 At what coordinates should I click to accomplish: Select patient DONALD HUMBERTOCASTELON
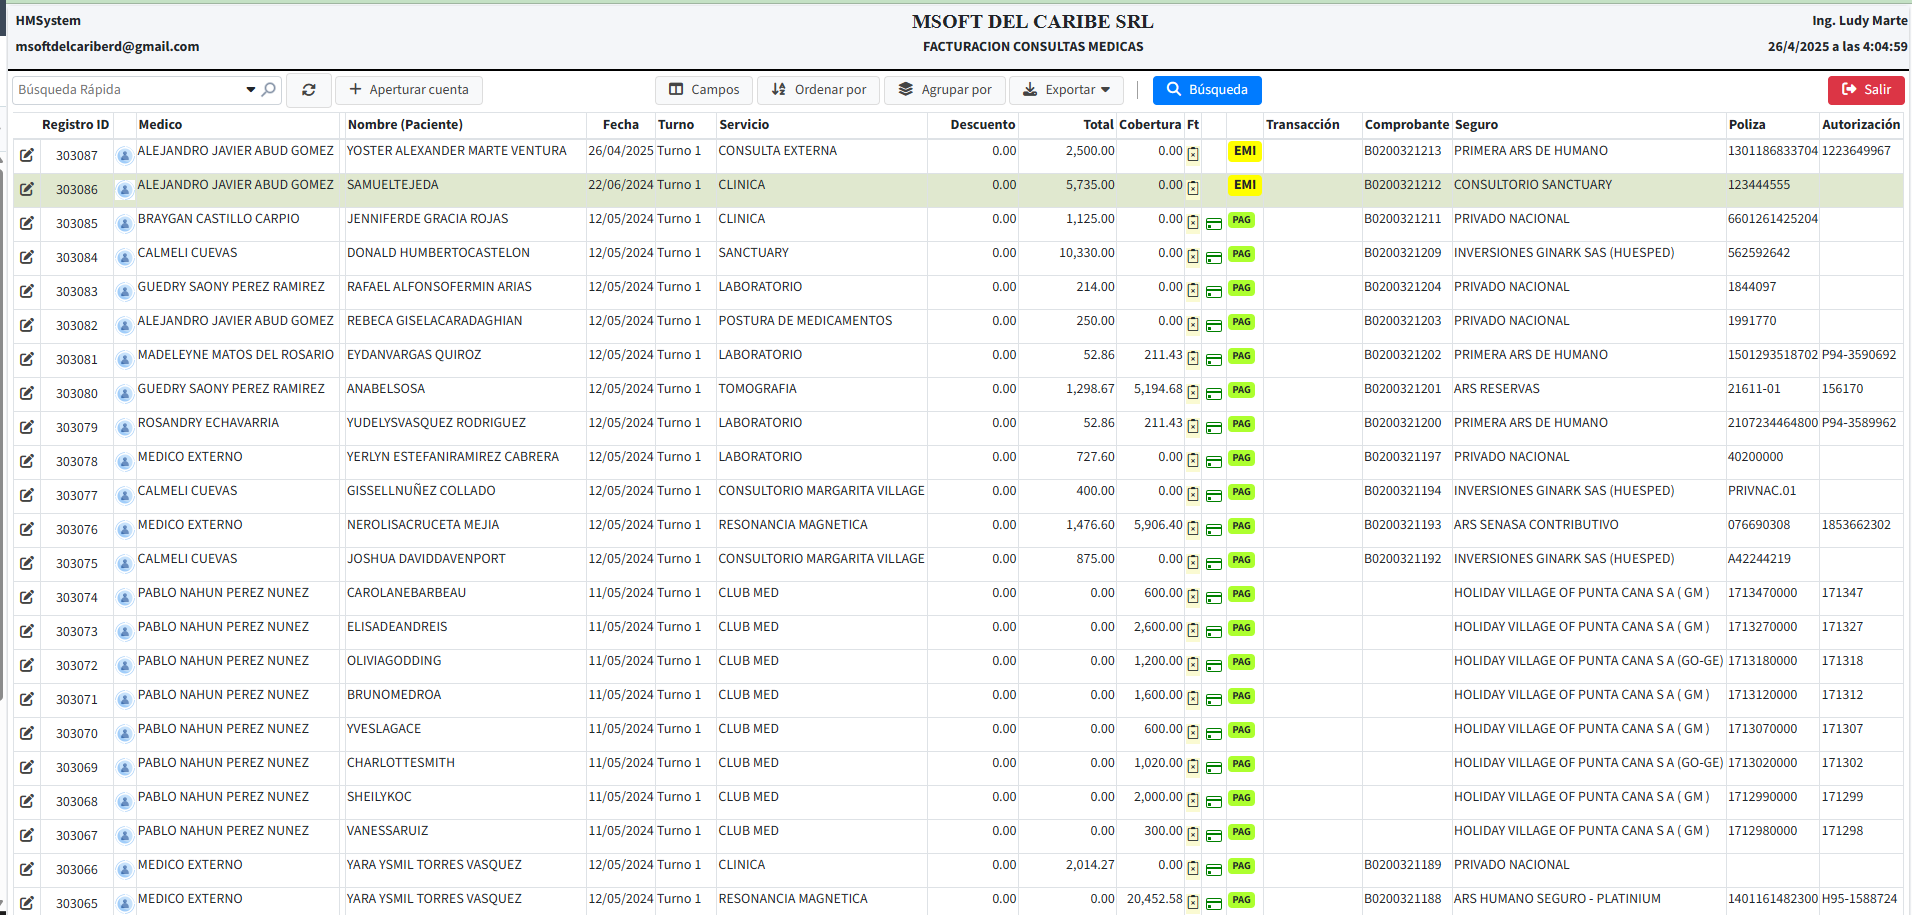click(438, 253)
